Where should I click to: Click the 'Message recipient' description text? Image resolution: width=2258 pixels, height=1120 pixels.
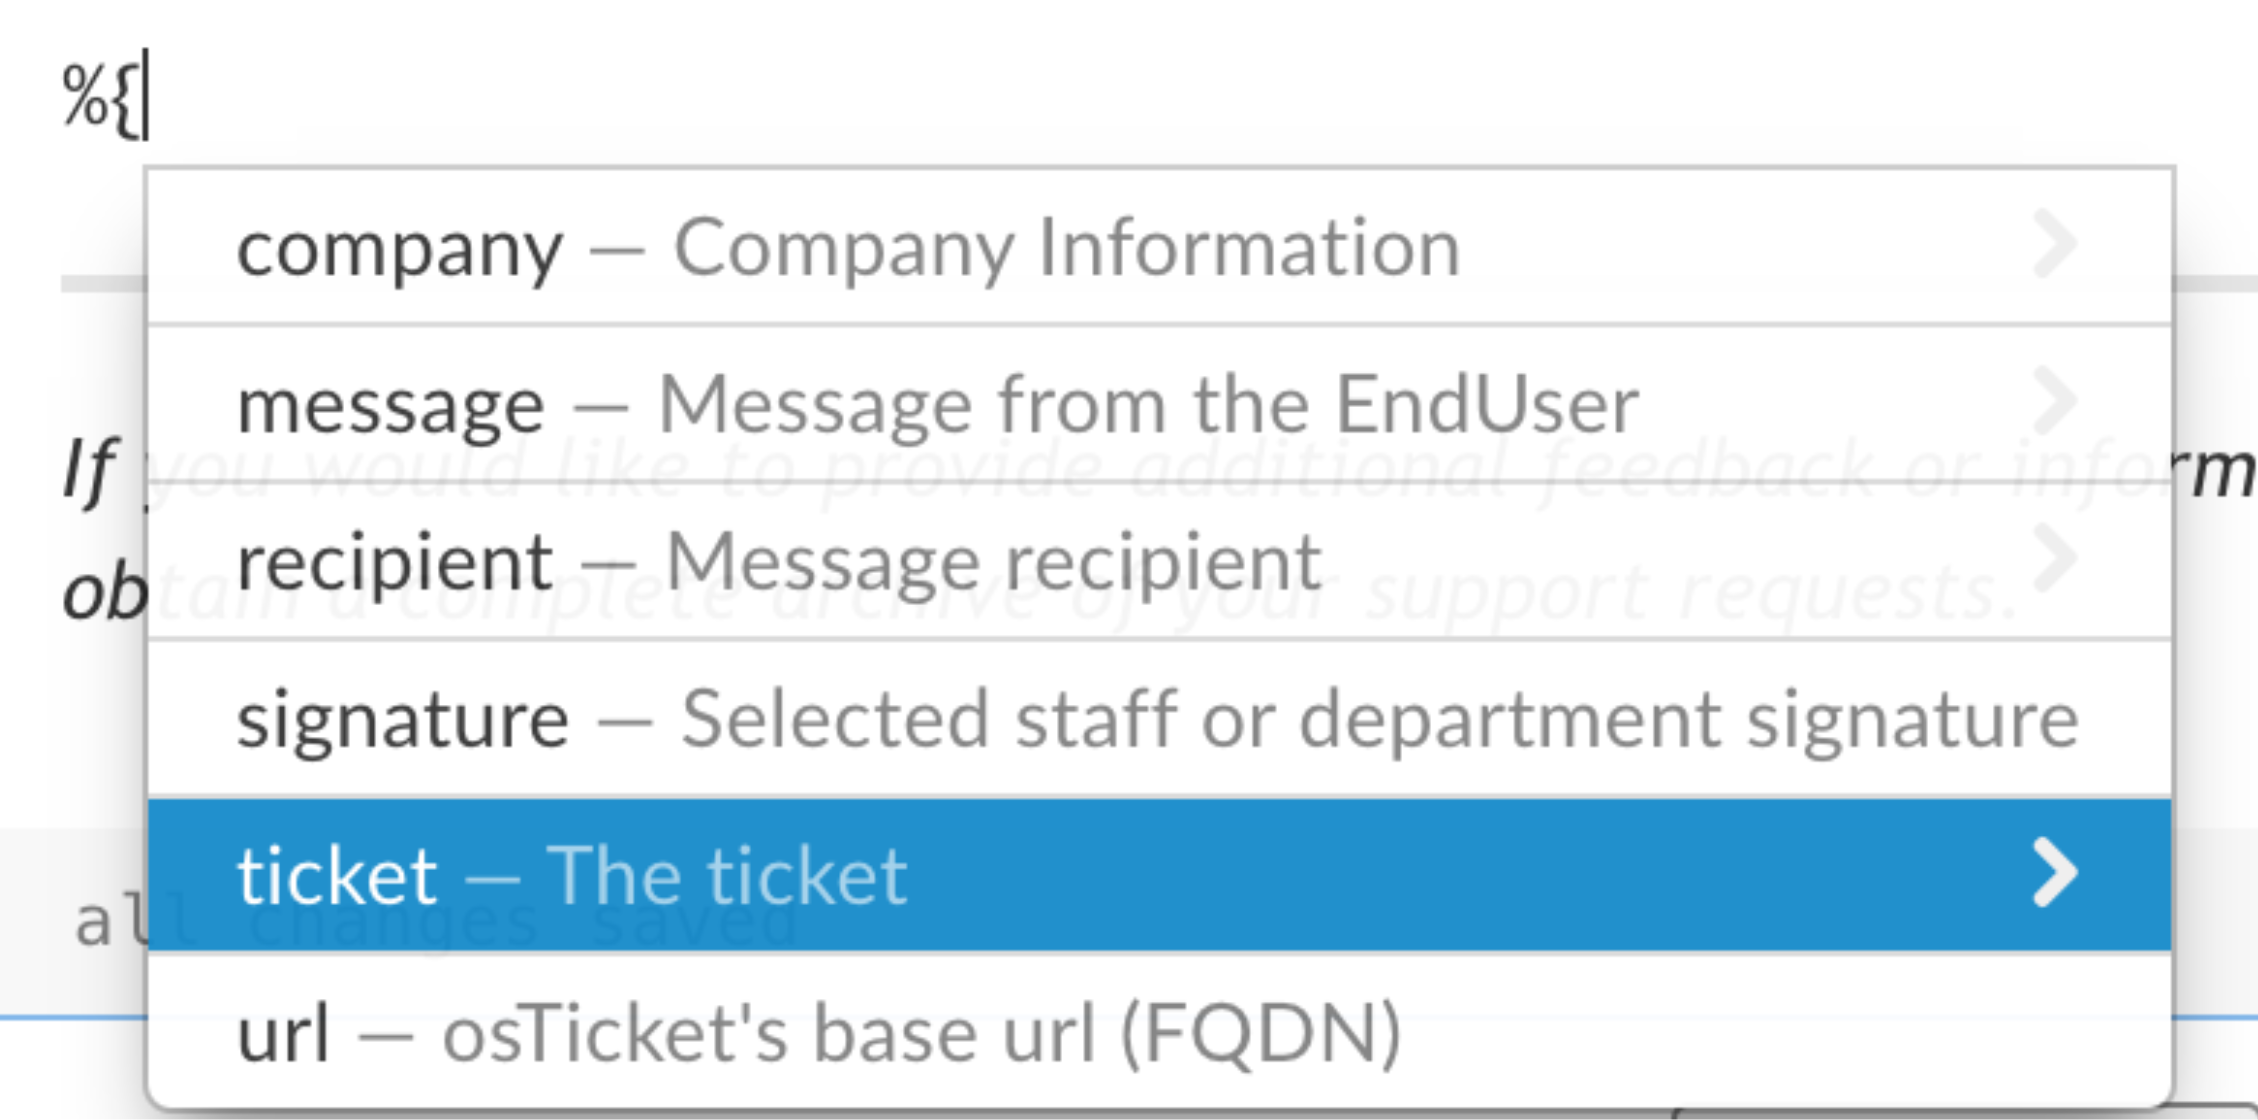point(993,561)
